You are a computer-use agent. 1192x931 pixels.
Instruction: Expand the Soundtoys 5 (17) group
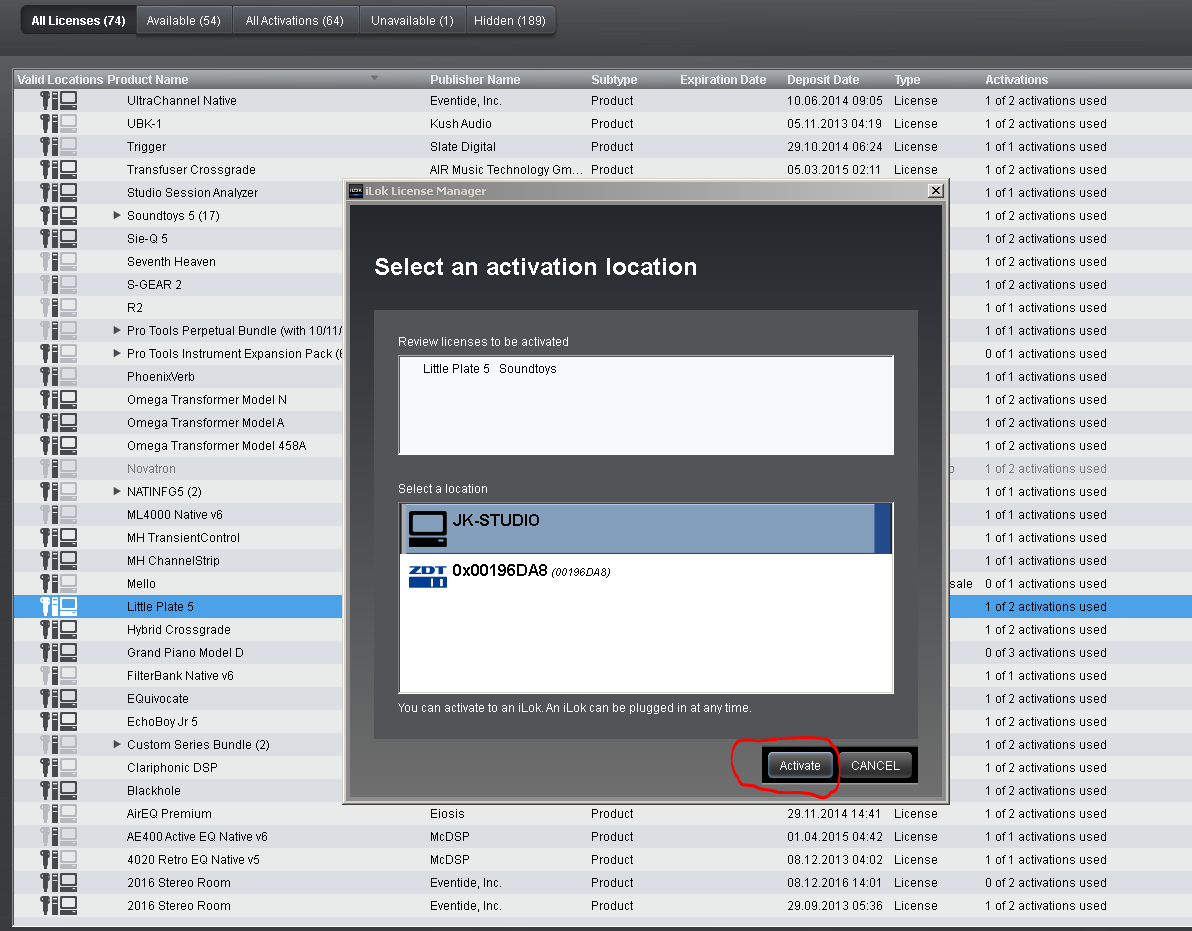pos(117,215)
